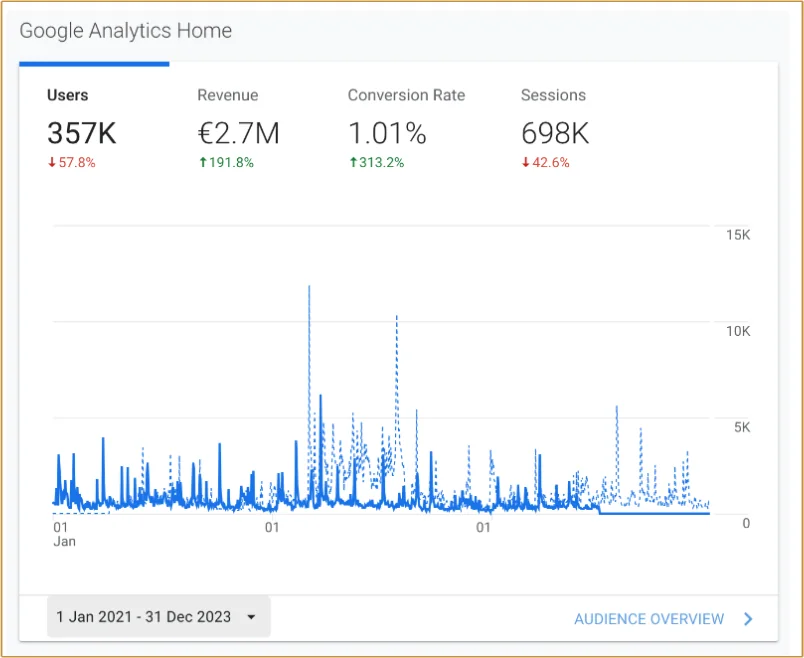Click the 191.8% increase indicator

pos(226,163)
